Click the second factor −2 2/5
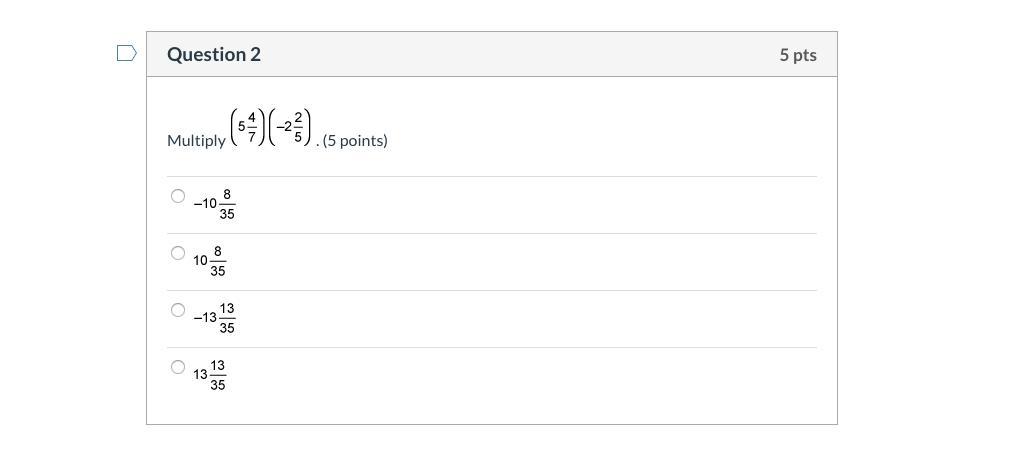 click(x=290, y=127)
